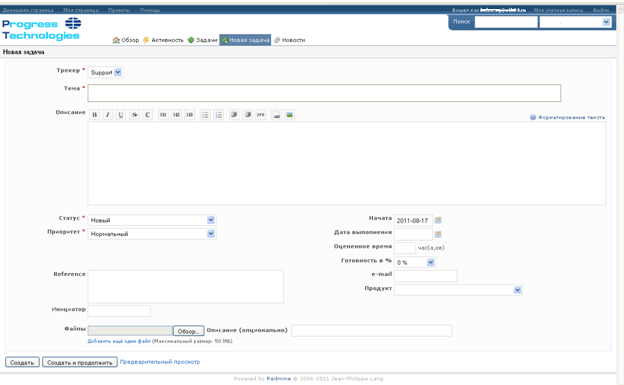Click the e-mail input field

[x=425, y=276]
